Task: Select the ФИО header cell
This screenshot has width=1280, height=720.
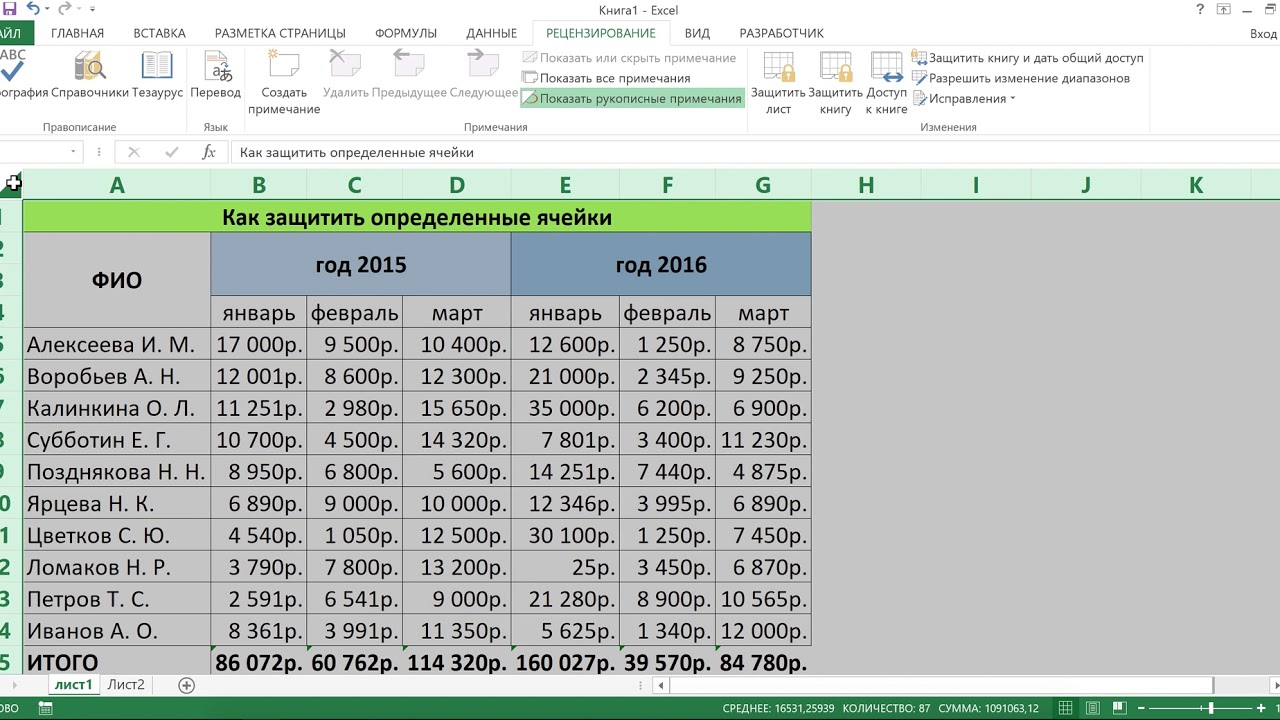Action: (x=117, y=280)
